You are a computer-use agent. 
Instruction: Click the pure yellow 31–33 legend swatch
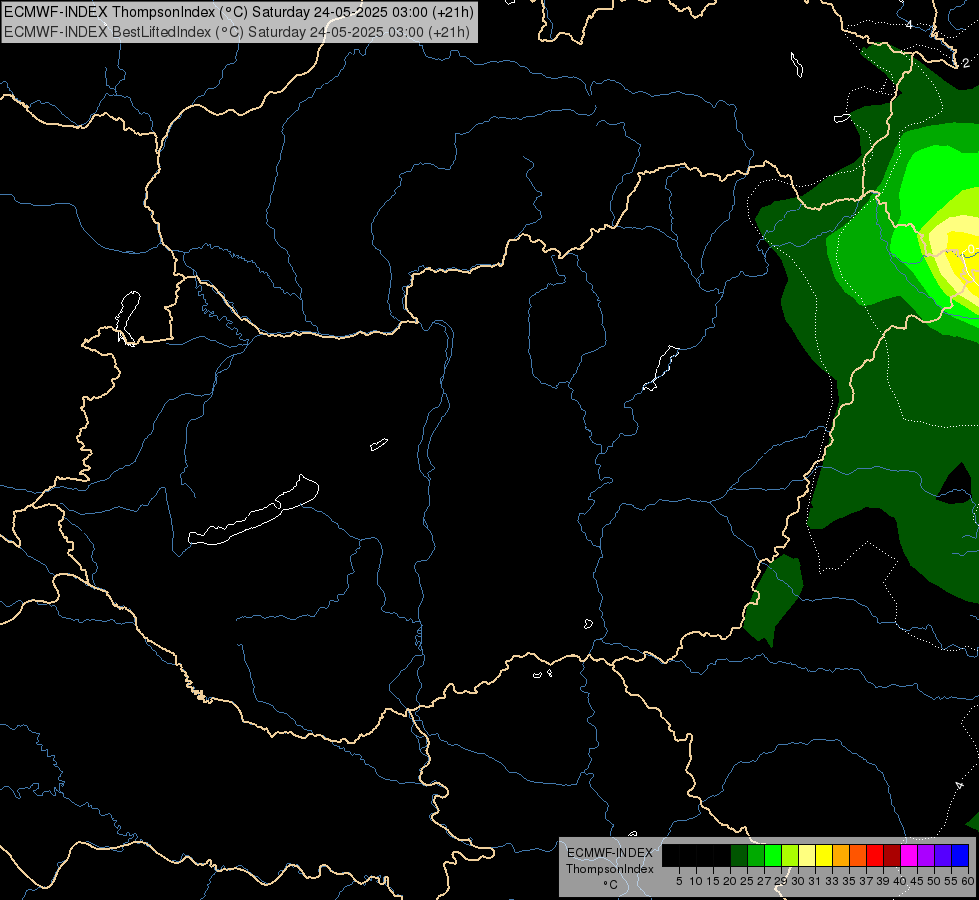tap(824, 855)
